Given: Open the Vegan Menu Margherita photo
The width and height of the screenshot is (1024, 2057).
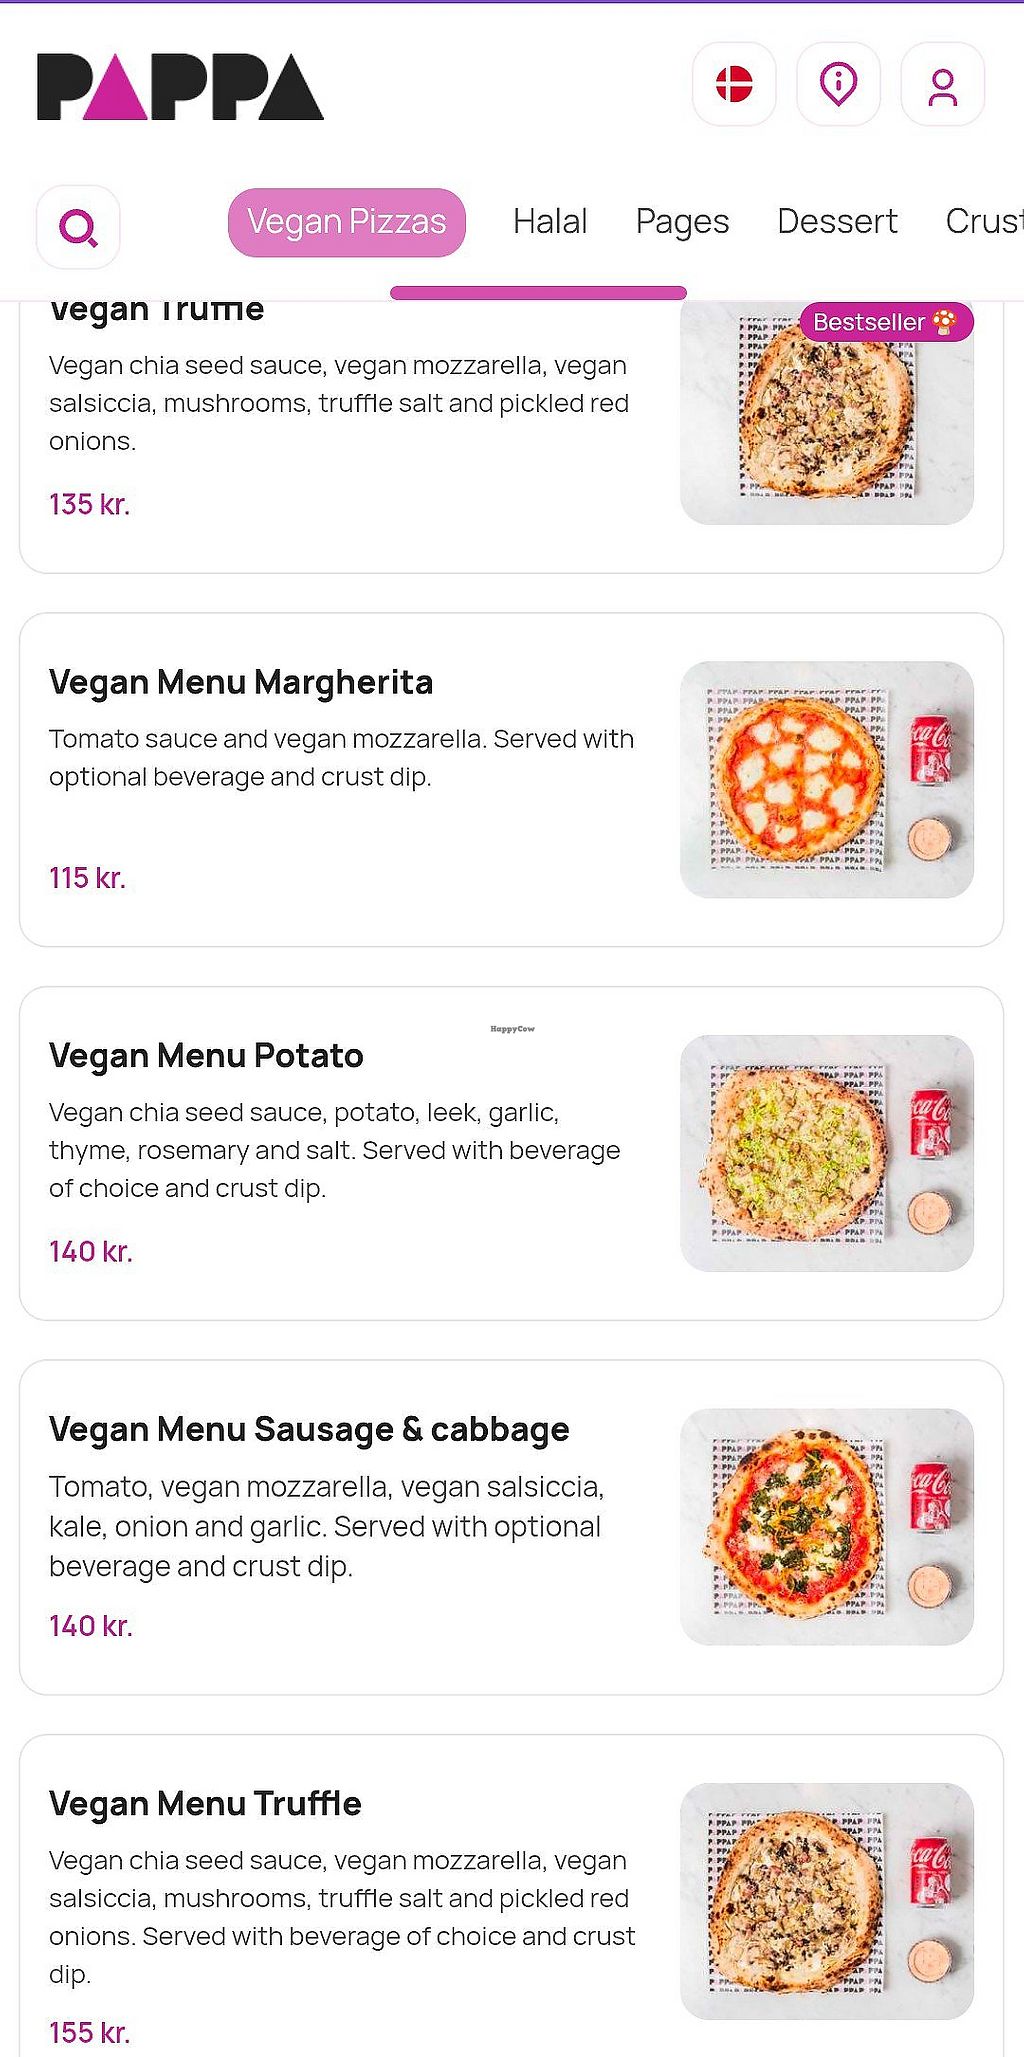Looking at the screenshot, I should pos(826,779).
